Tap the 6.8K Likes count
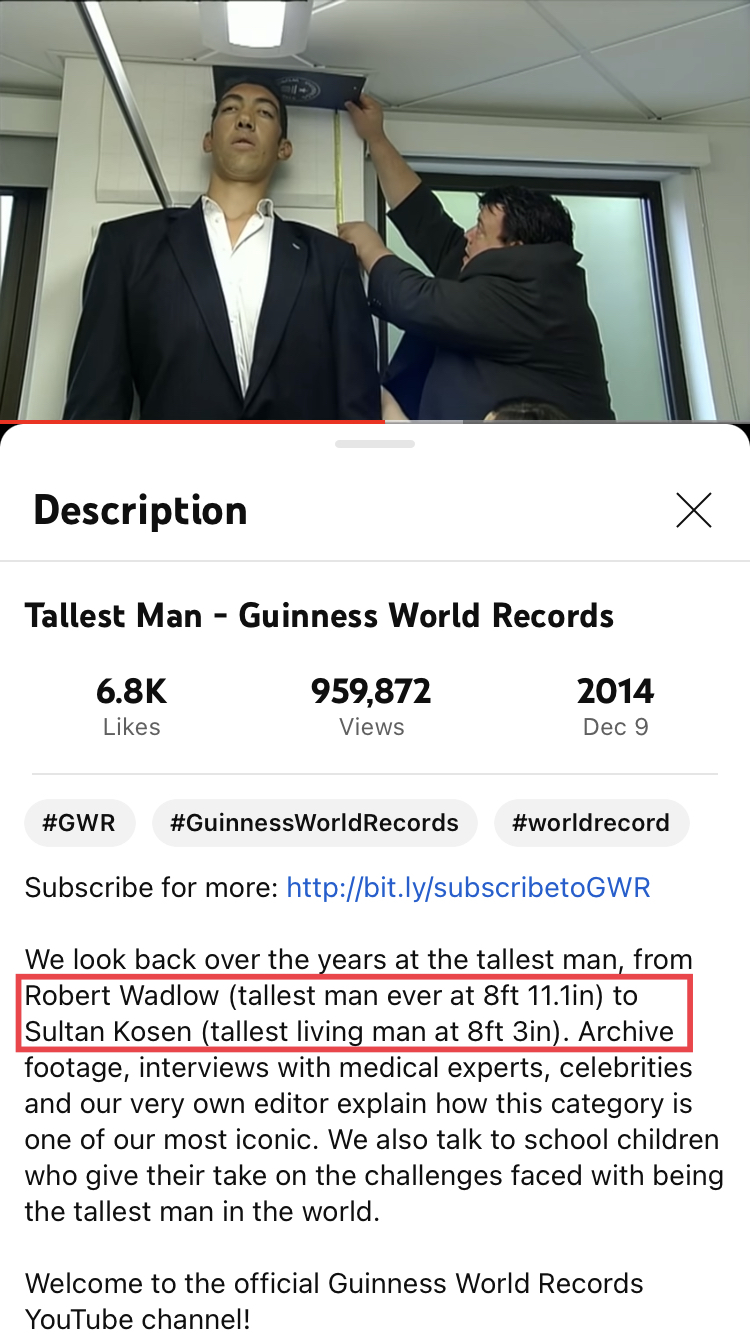750x1334 pixels. coord(131,706)
